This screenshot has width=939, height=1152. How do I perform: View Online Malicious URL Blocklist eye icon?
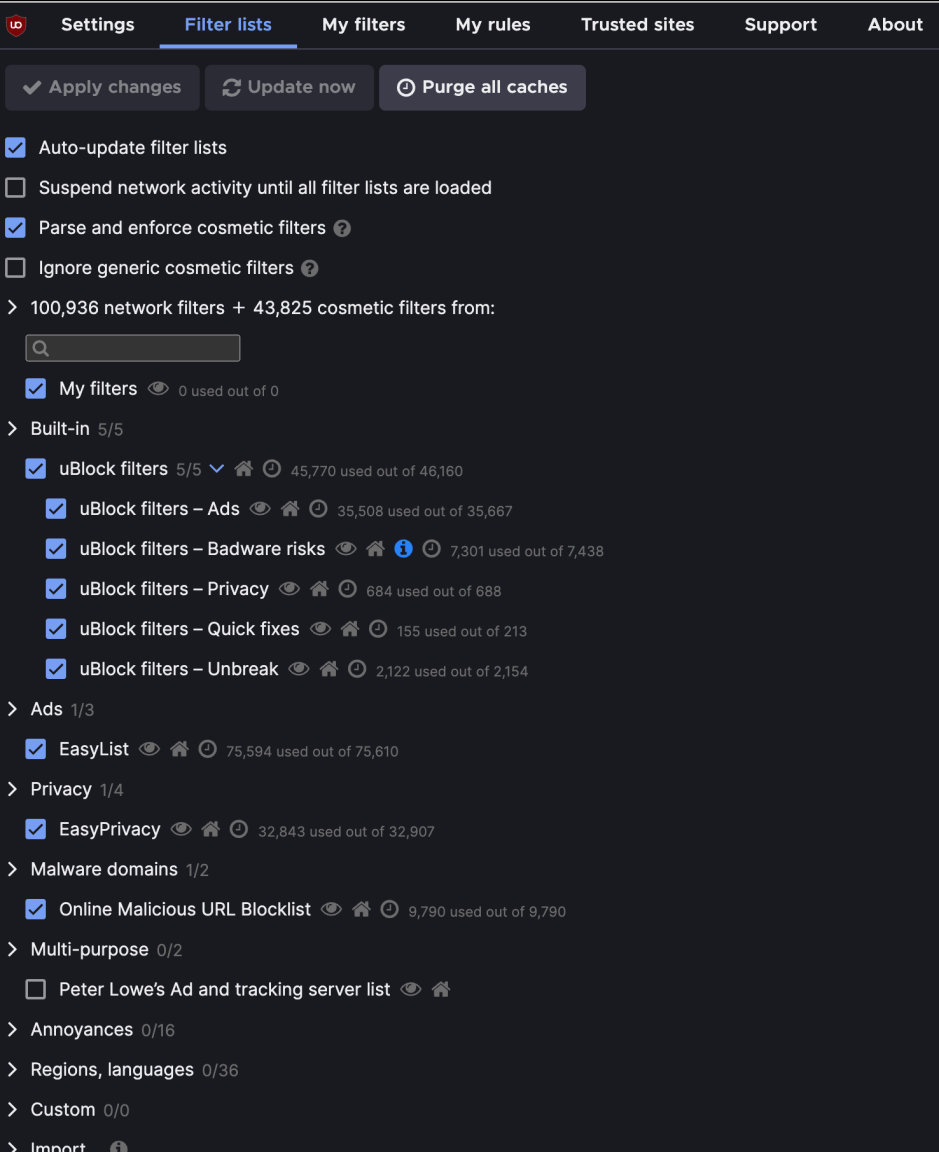click(x=331, y=909)
